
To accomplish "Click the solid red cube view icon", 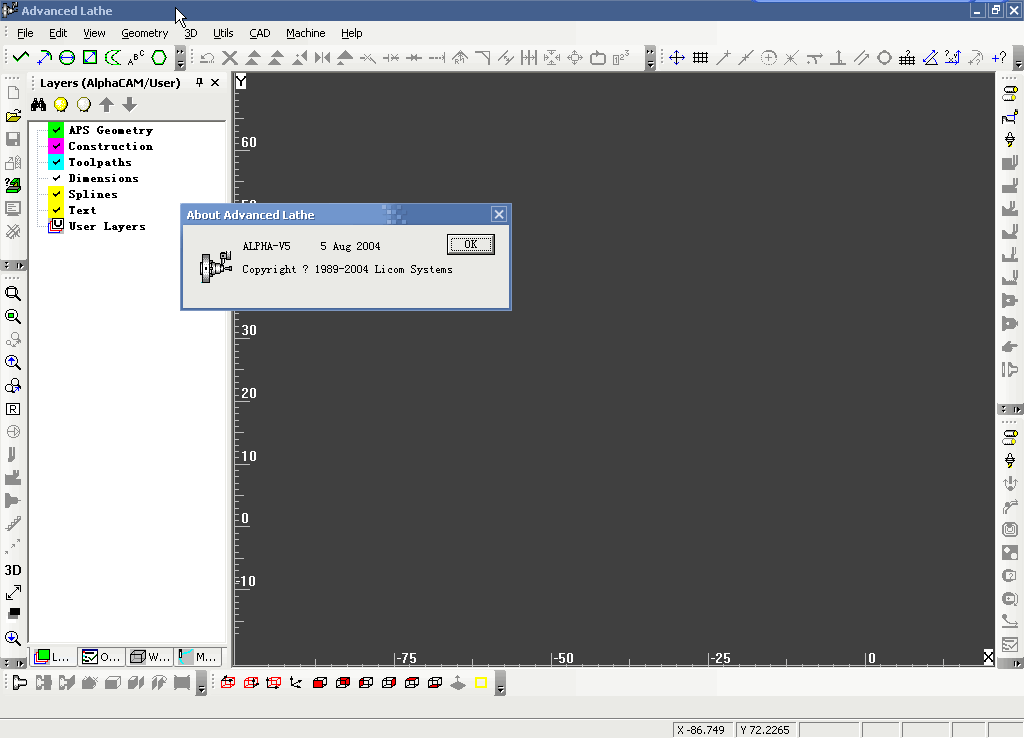I will click(320, 682).
